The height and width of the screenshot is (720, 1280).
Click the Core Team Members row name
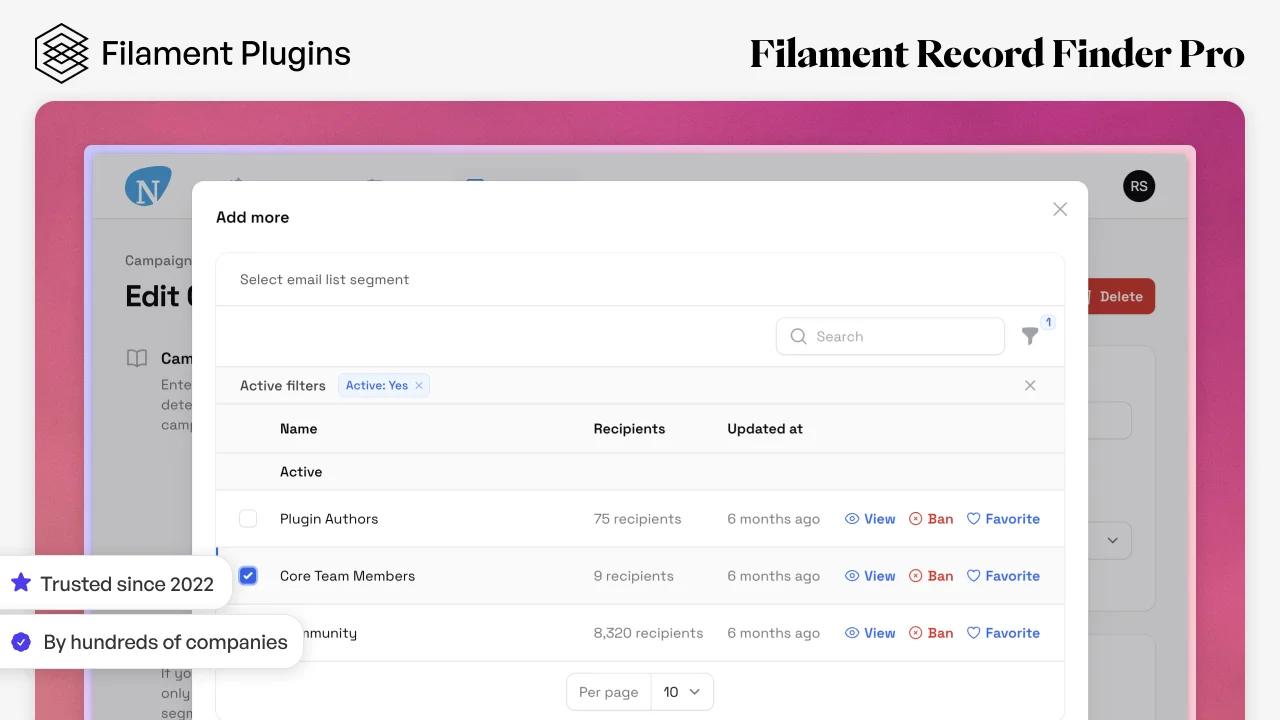coord(347,576)
